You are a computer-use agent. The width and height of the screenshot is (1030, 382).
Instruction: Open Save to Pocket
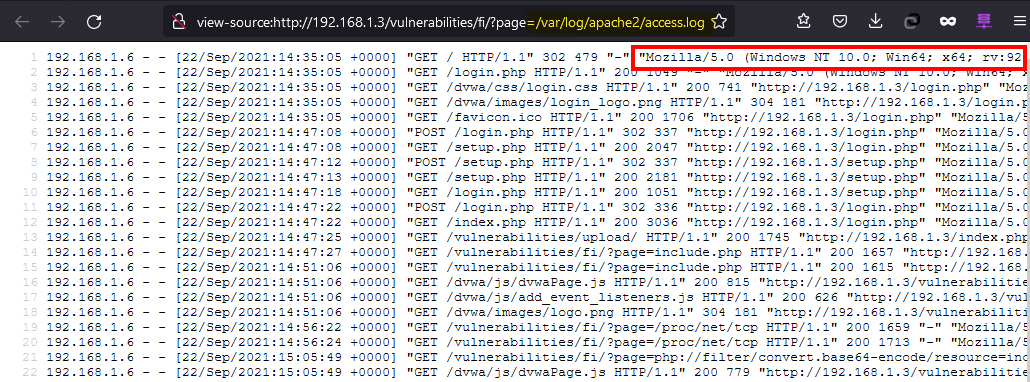pyautogui.click(x=840, y=22)
